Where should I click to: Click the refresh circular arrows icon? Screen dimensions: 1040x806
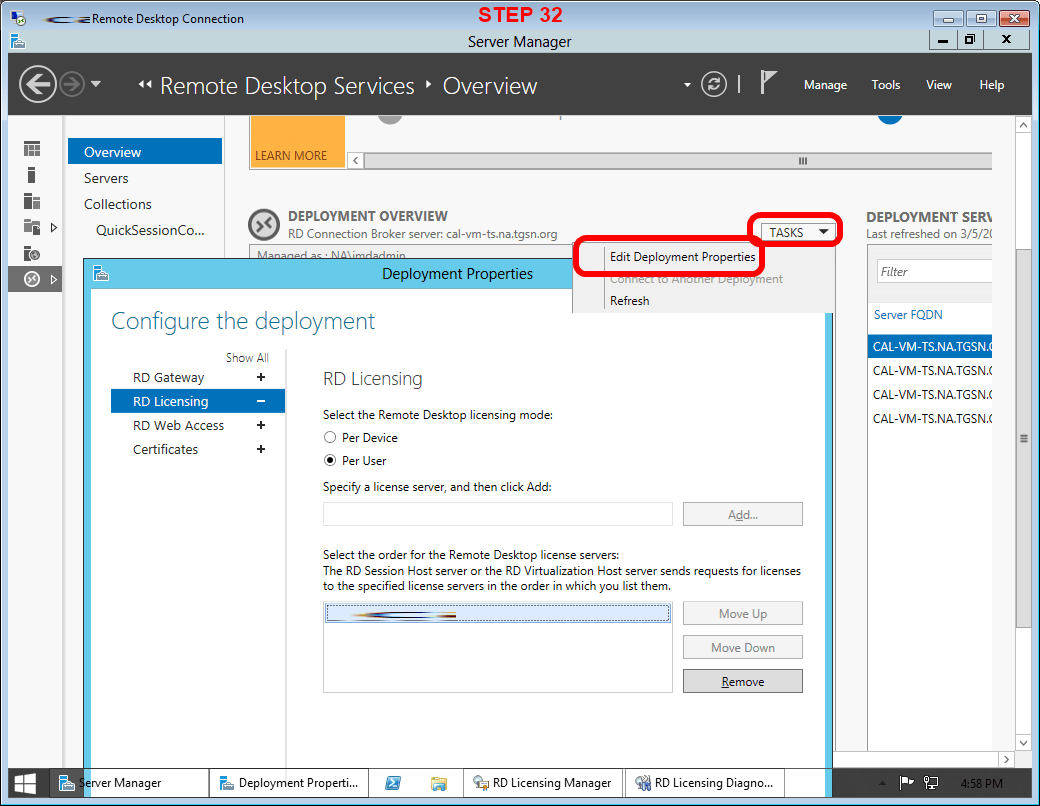713,84
